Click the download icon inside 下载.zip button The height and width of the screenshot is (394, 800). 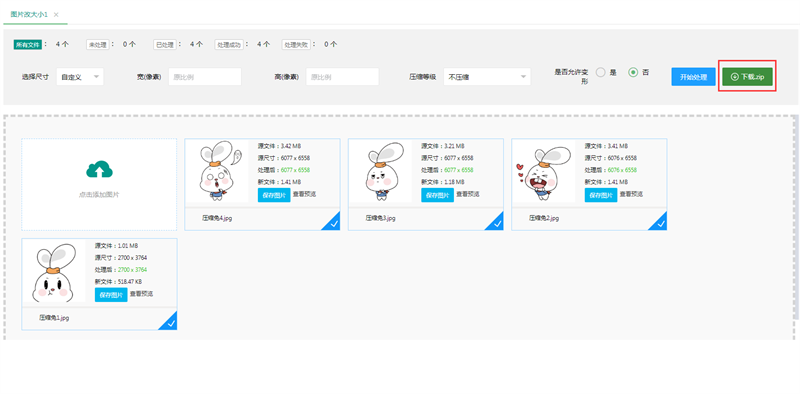pyautogui.click(x=735, y=77)
